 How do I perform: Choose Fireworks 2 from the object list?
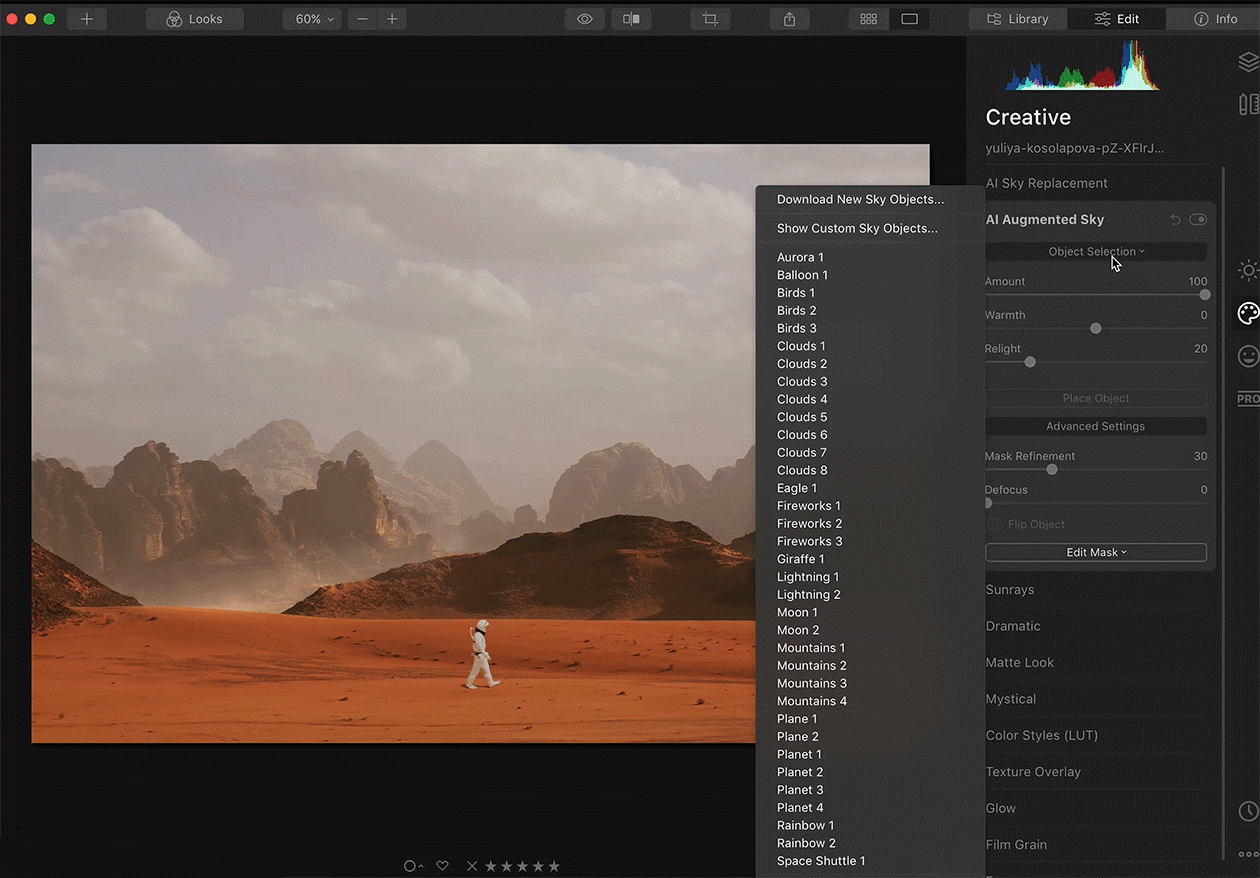coord(809,524)
